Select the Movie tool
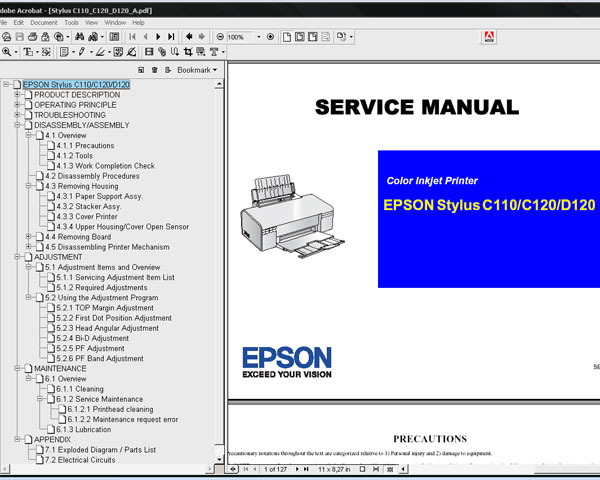600x480 pixels. coord(149,52)
